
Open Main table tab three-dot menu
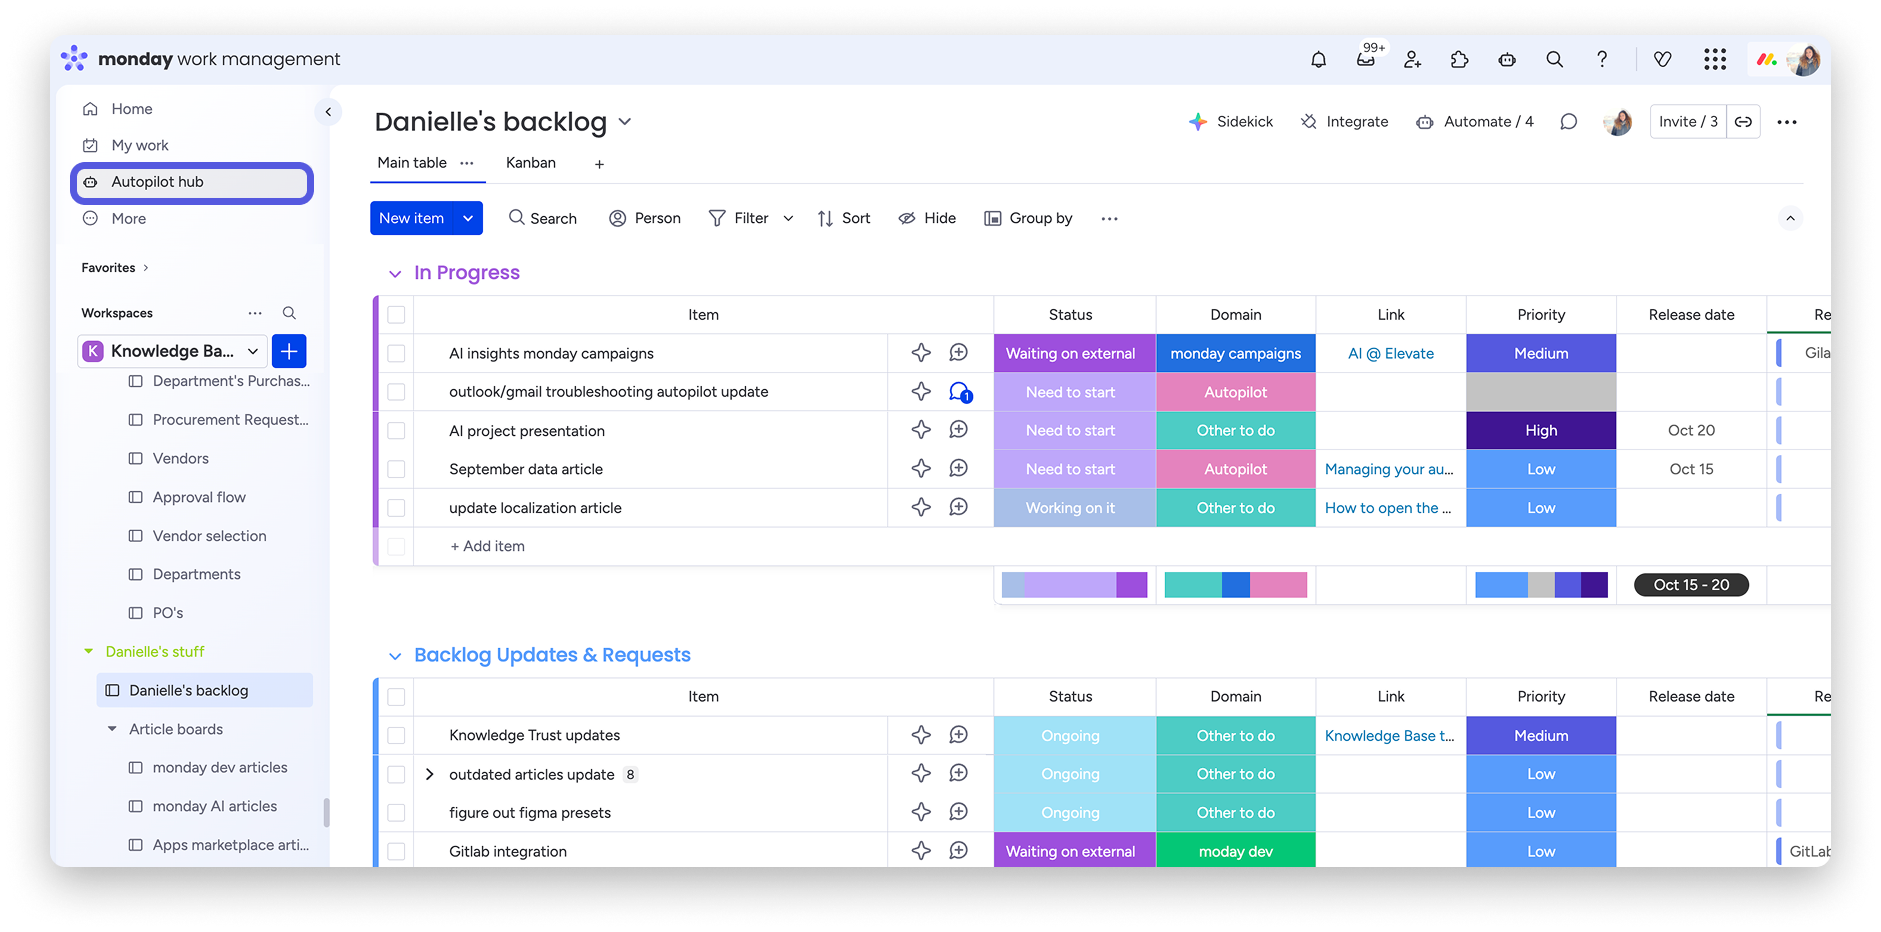467,163
